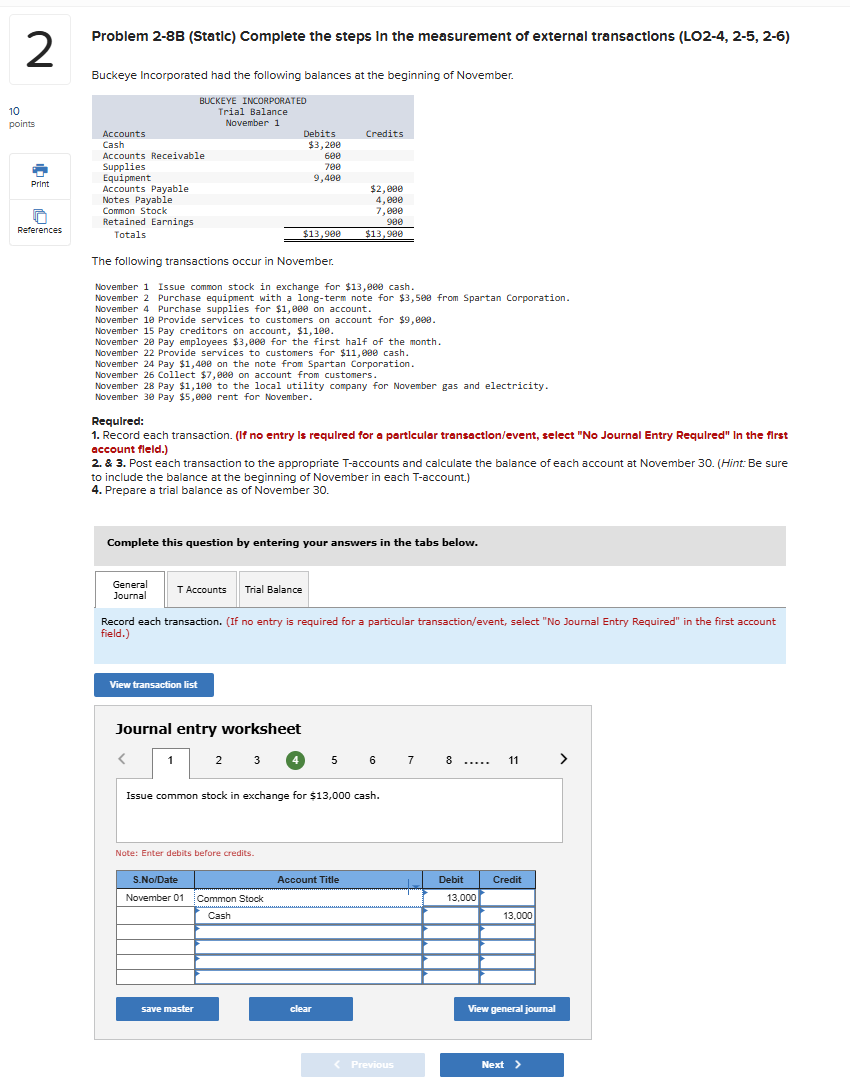Click the disabled Previous button

pos(362,1064)
